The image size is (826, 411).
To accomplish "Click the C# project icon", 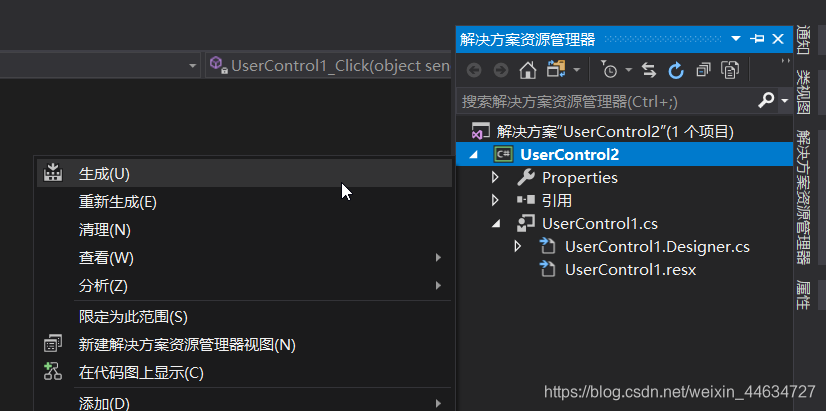I will click(x=503, y=154).
